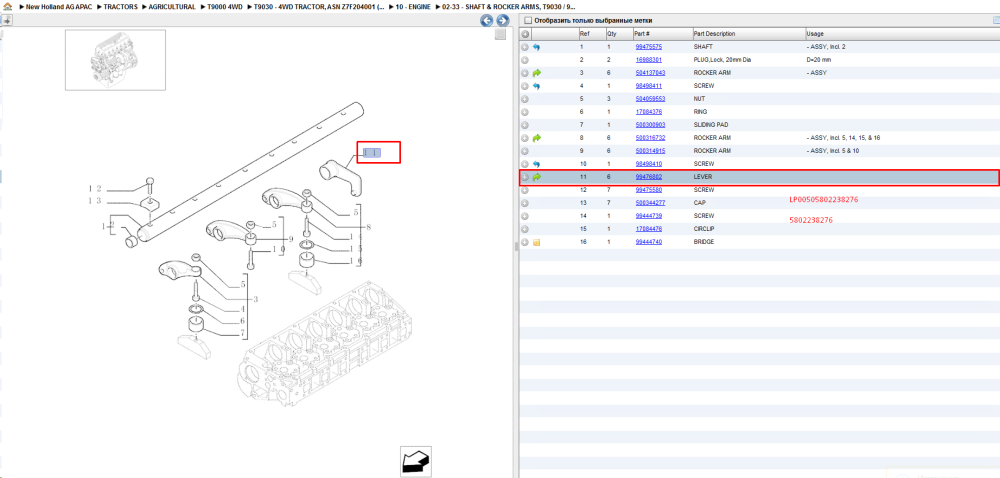
Task: Click the BRIDGE description text
Action: [704, 242]
